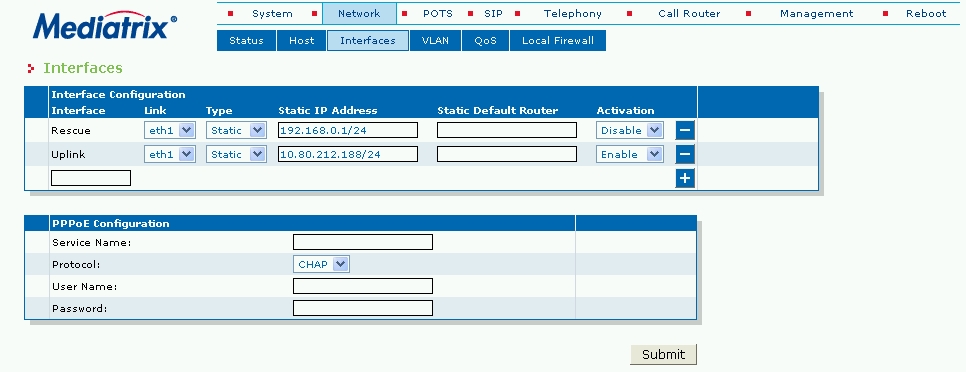Click the PPPoE Configuration section title

(x=110, y=224)
